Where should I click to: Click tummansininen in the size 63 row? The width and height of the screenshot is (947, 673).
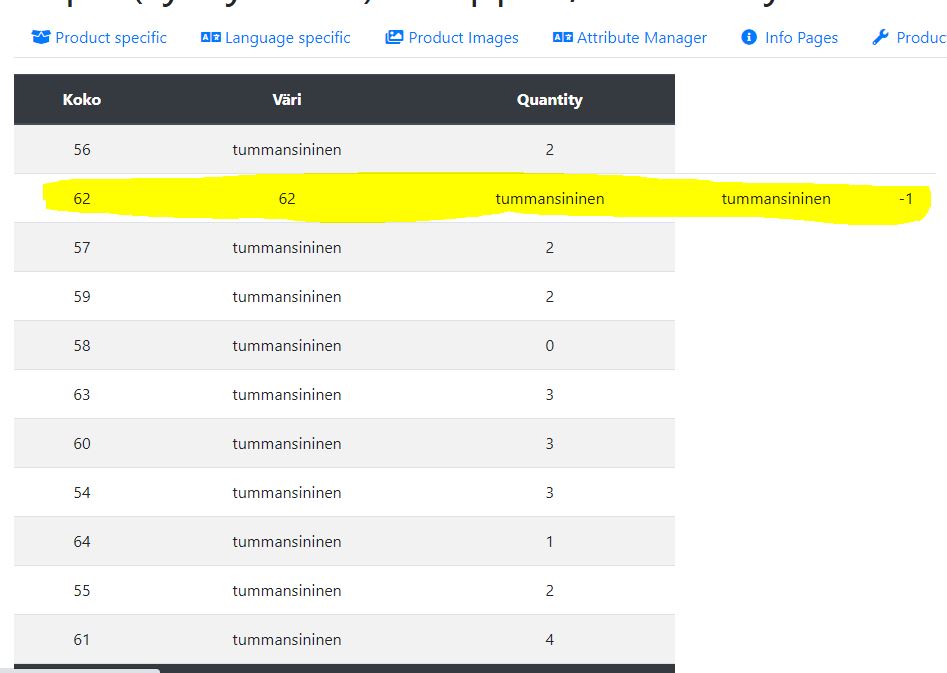tap(287, 394)
